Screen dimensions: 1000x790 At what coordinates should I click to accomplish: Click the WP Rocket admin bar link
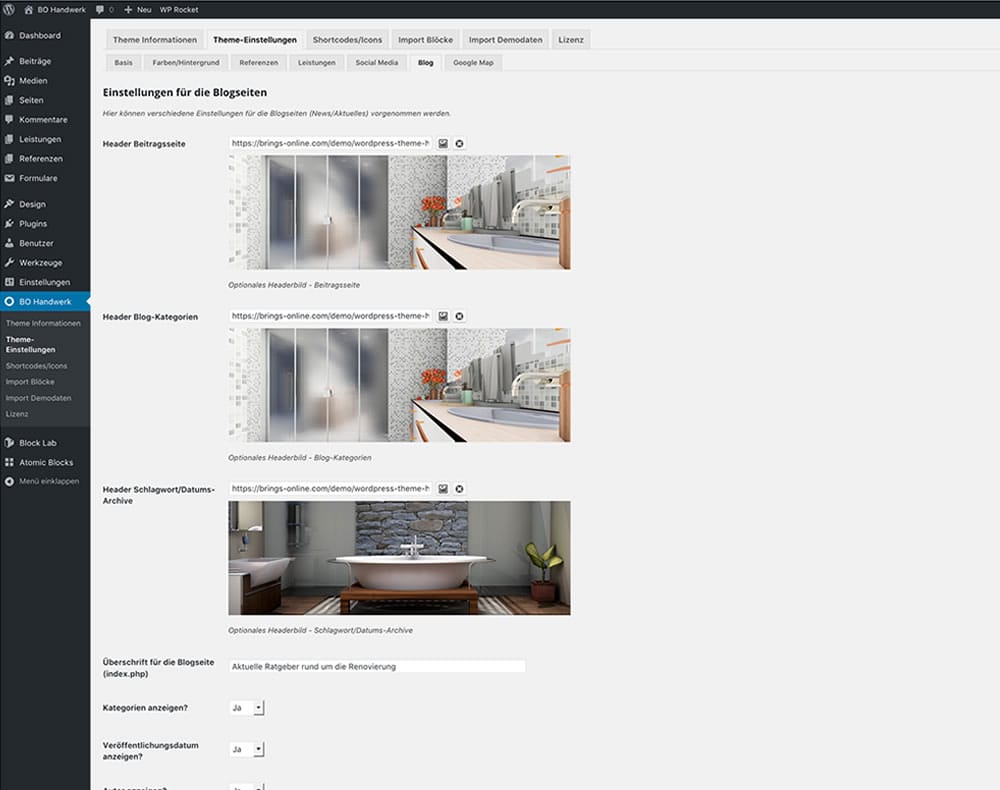179,9
